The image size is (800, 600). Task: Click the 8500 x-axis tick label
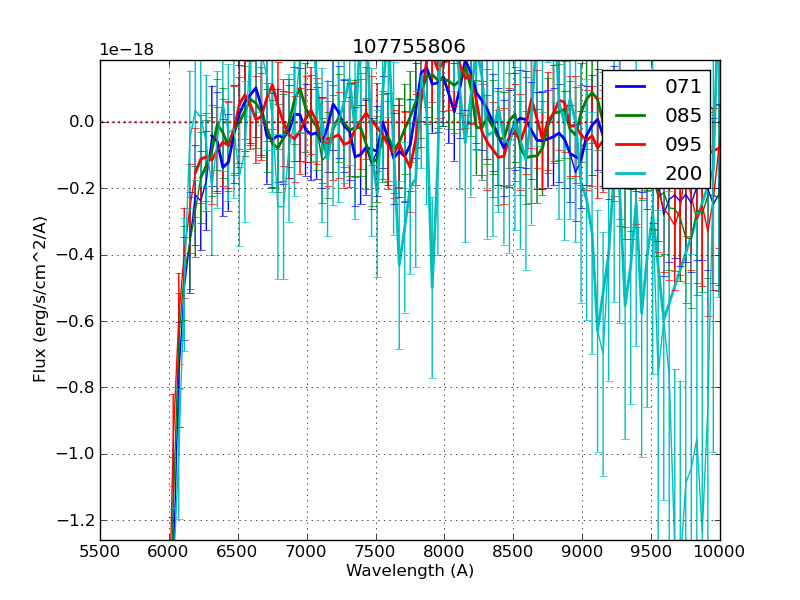point(514,551)
